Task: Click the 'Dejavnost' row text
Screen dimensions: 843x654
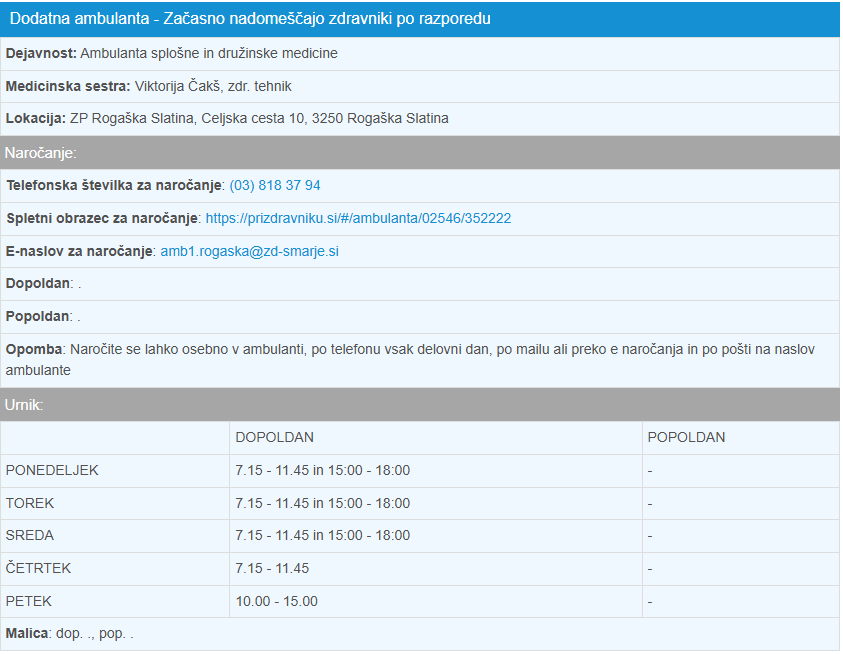Action: point(171,53)
